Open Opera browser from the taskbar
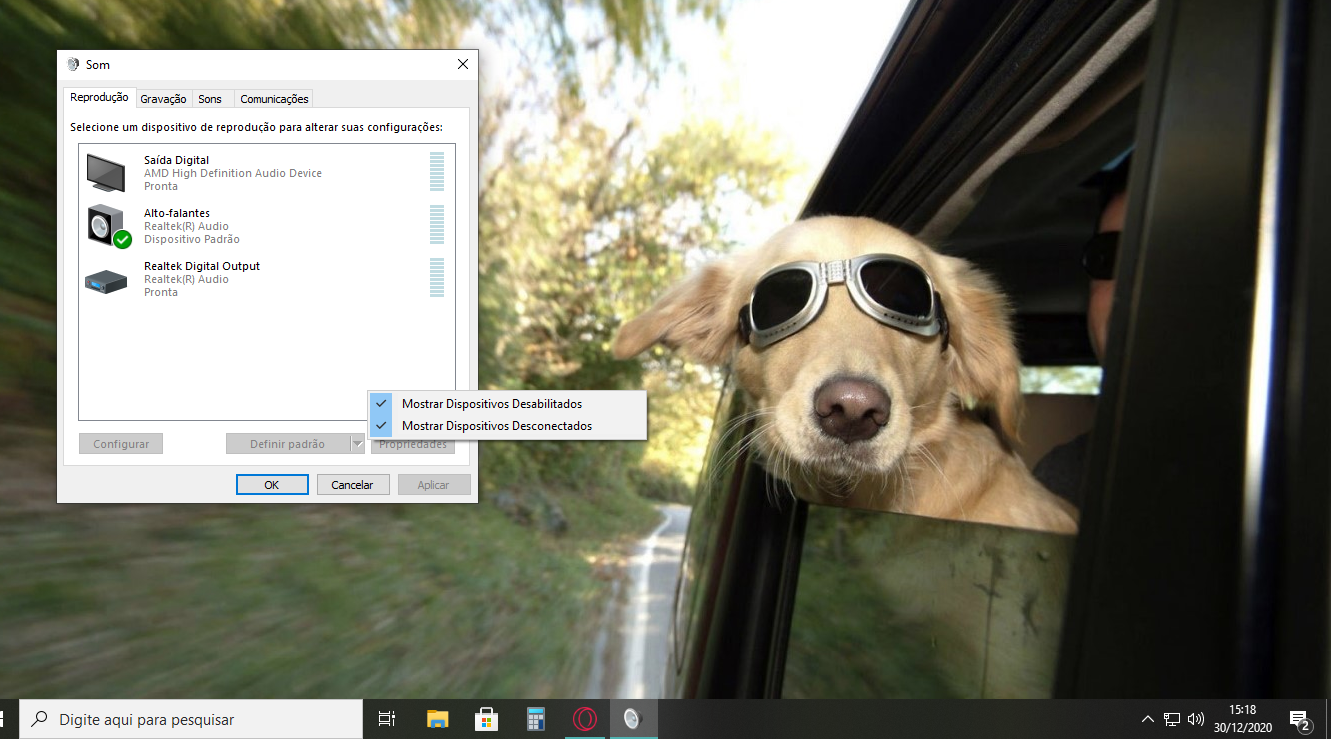Screen dimensions: 1331x739 tap(585, 719)
